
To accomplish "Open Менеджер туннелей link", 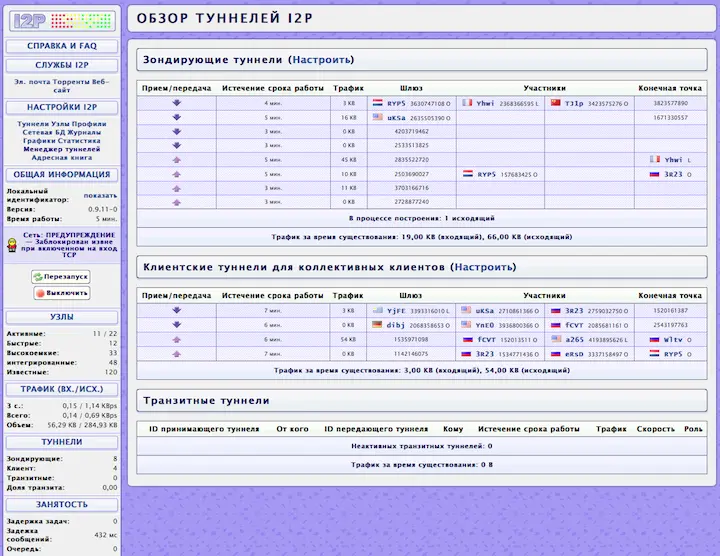I will 62,149.
